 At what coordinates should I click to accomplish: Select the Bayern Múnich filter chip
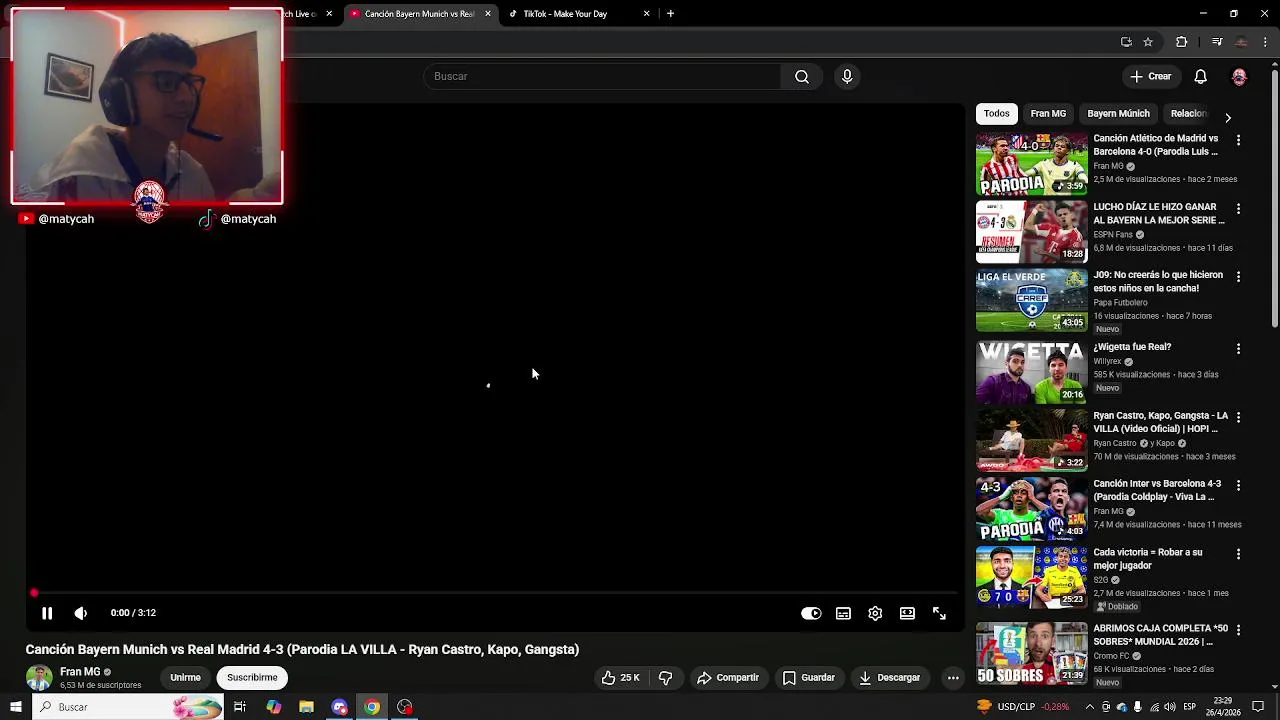pos(1118,114)
